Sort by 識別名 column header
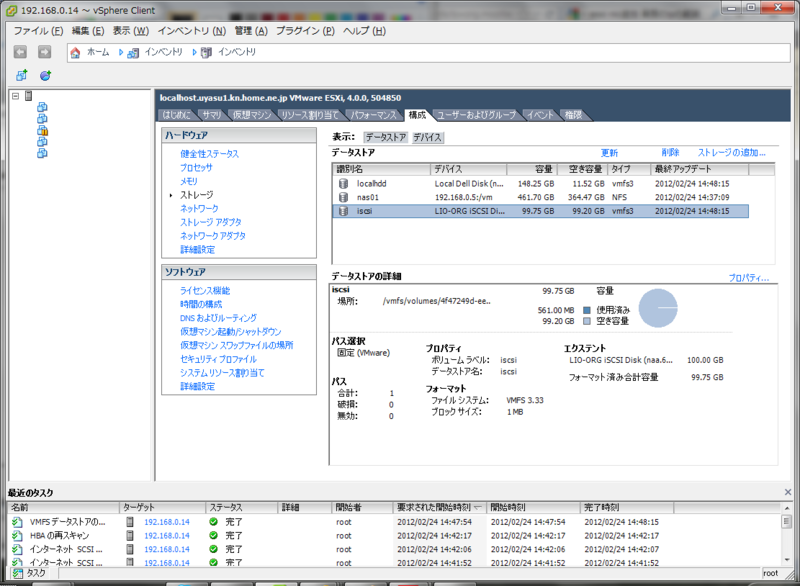 pos(382,169)
